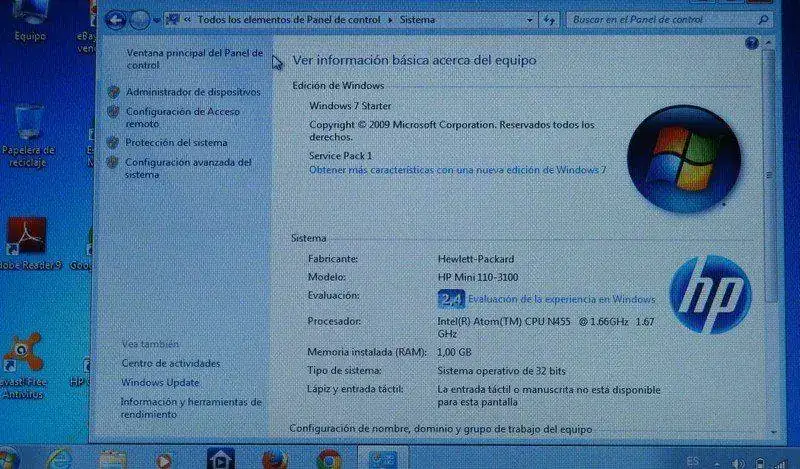Open the recent pages dropdown beside navigation arrows
The width and height of the screenshot is (800, 469).
[x=157, y=20]
